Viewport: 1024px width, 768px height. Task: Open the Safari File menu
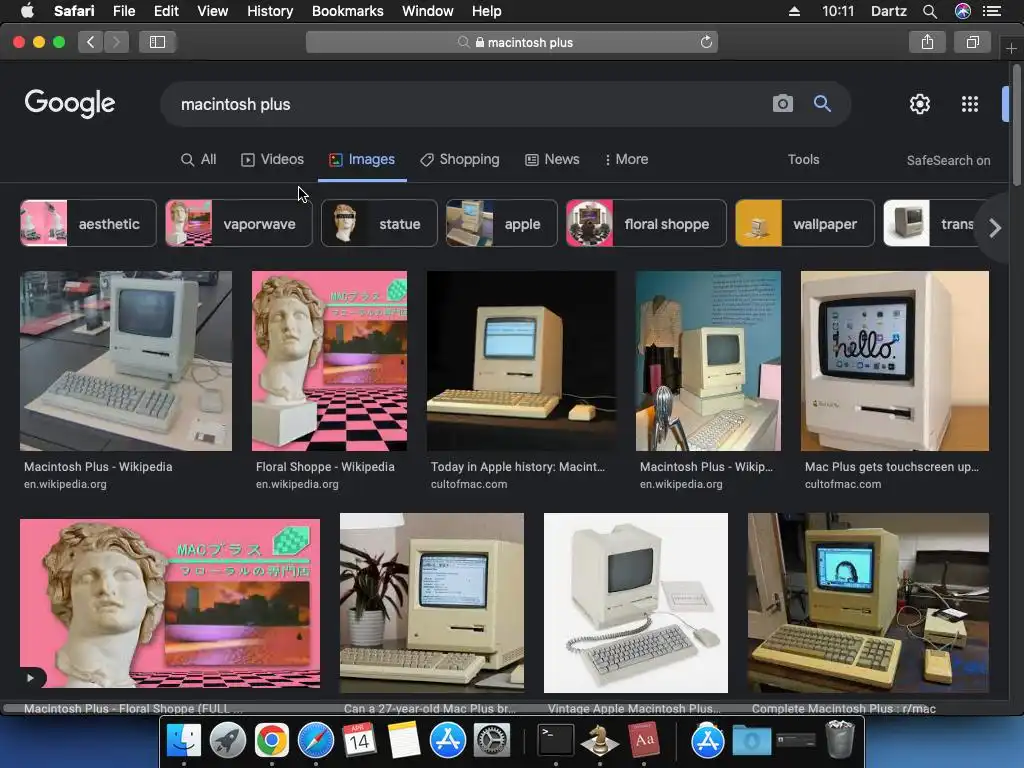pos(123,11)
